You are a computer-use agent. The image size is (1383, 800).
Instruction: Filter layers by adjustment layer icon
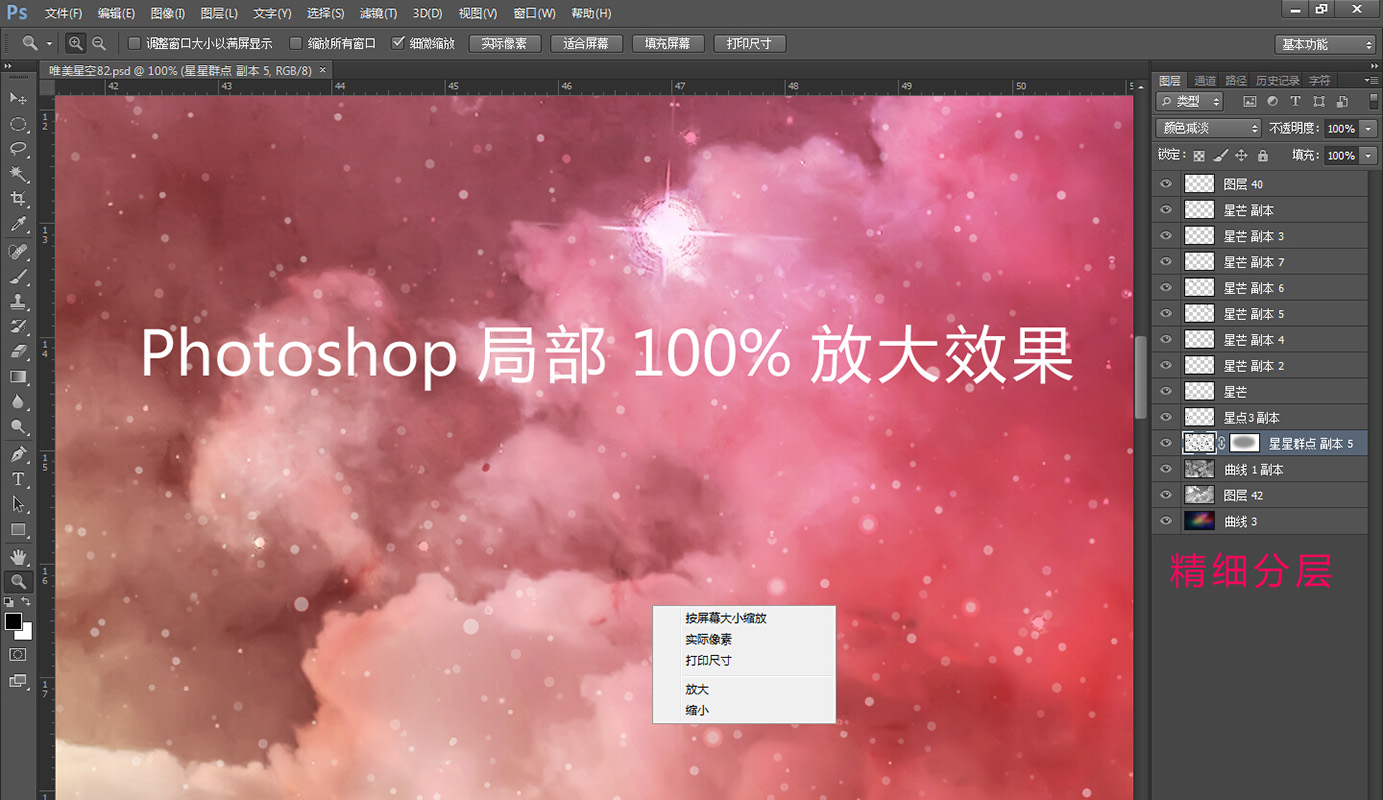pos(1272,102)
